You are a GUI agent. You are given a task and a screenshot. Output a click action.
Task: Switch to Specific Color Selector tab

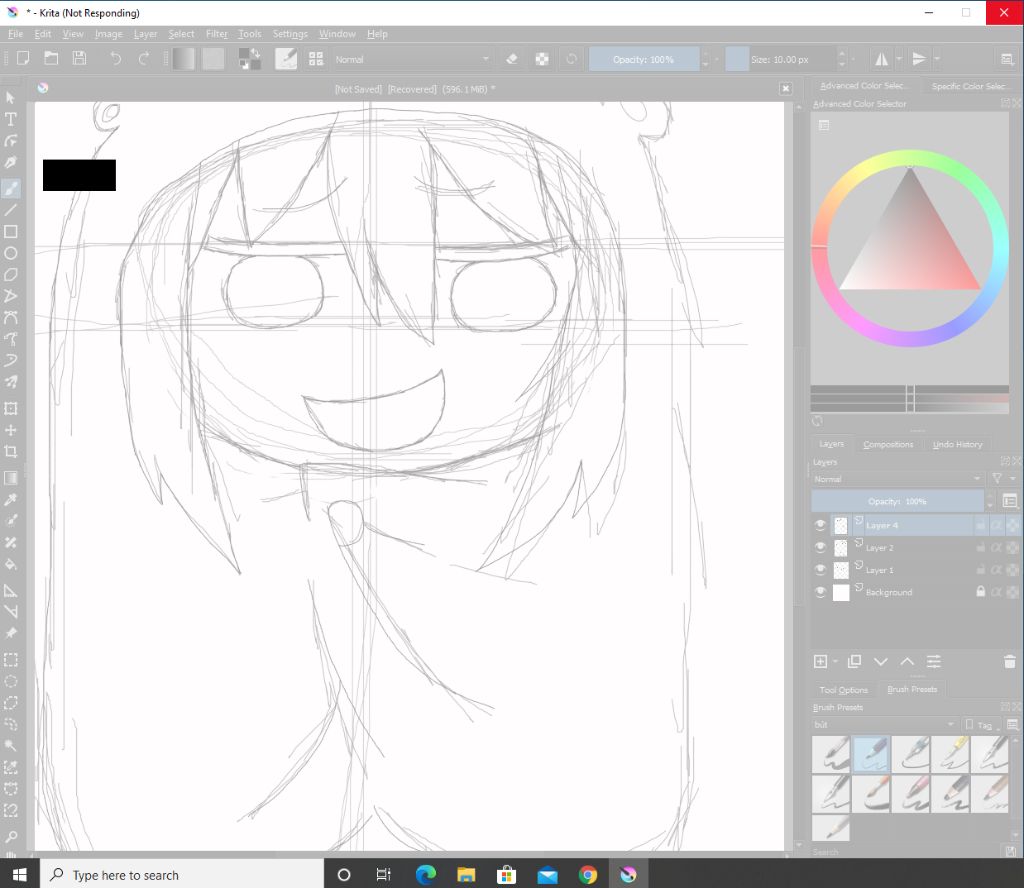tap(968, 86)
